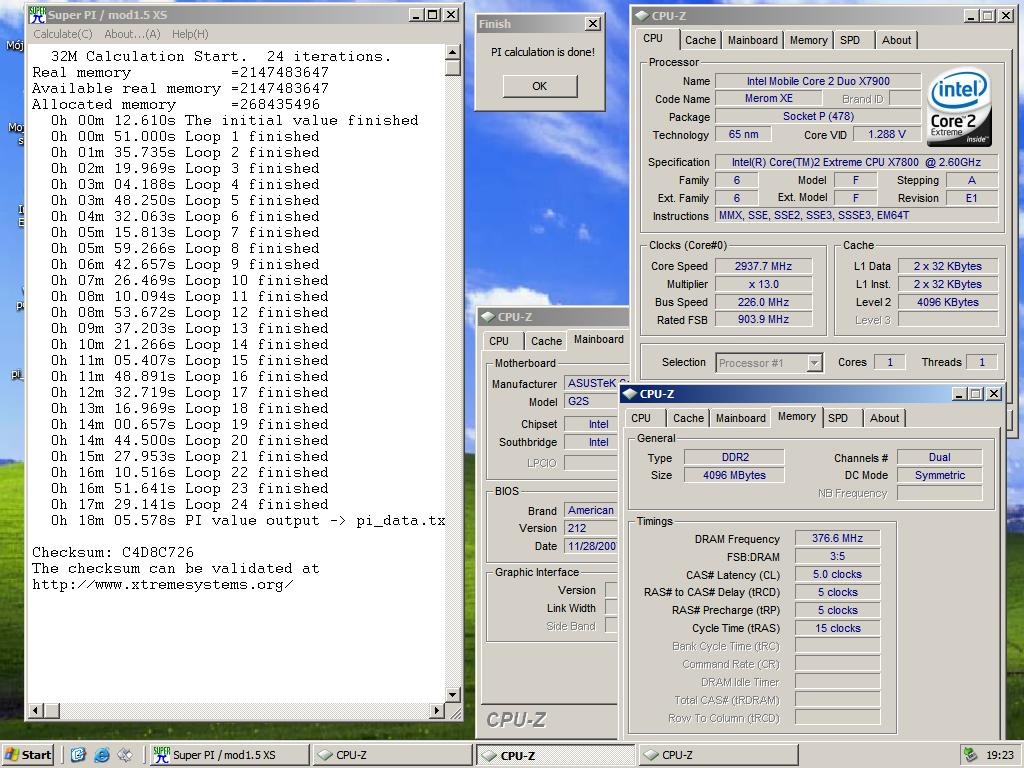Image resolution: width=1024 pixels, height=768 pixels.
Task: Click the Rated FSB value 903.9 MHz
Action: [763, 319]
